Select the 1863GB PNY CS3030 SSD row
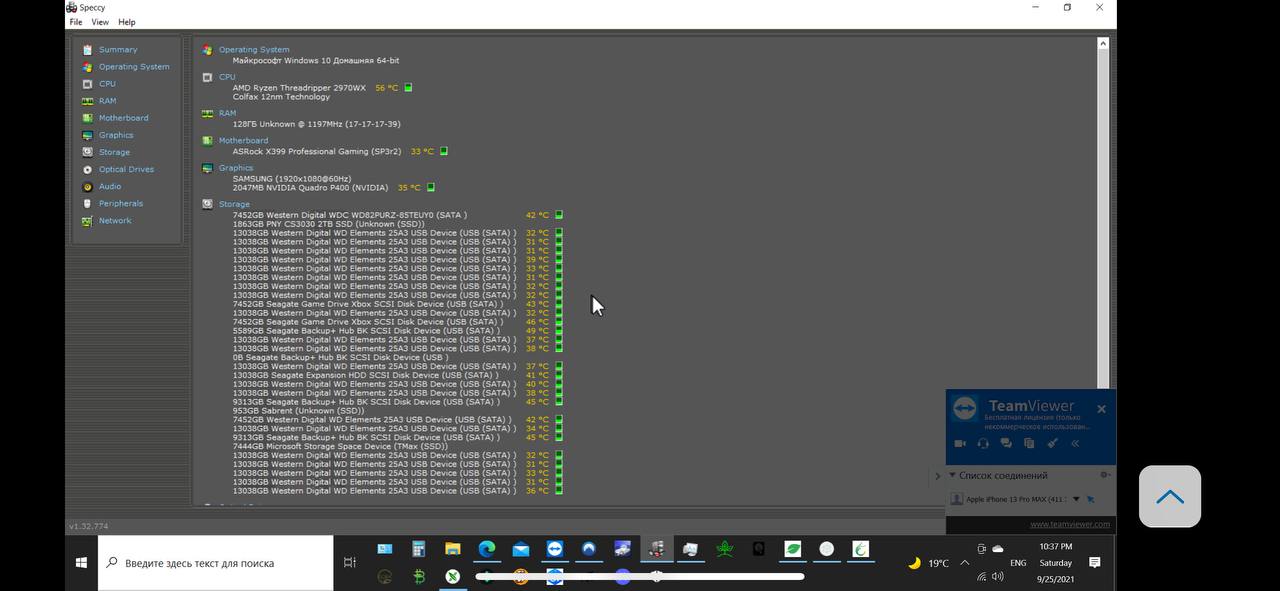The image size is (1280, 591). click(x=328, y=224)
